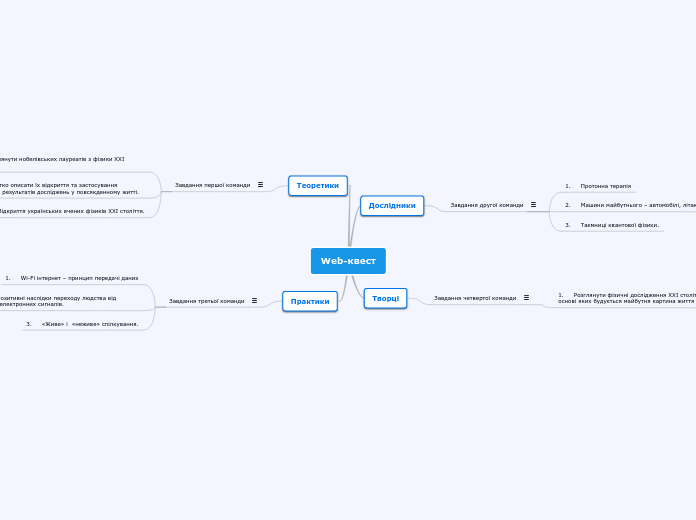Viewport: 696px width, 520px height.
Task: Open notes icon beside Завдання третьої команди
Action: pyautogui.click(x=254, y=301)
